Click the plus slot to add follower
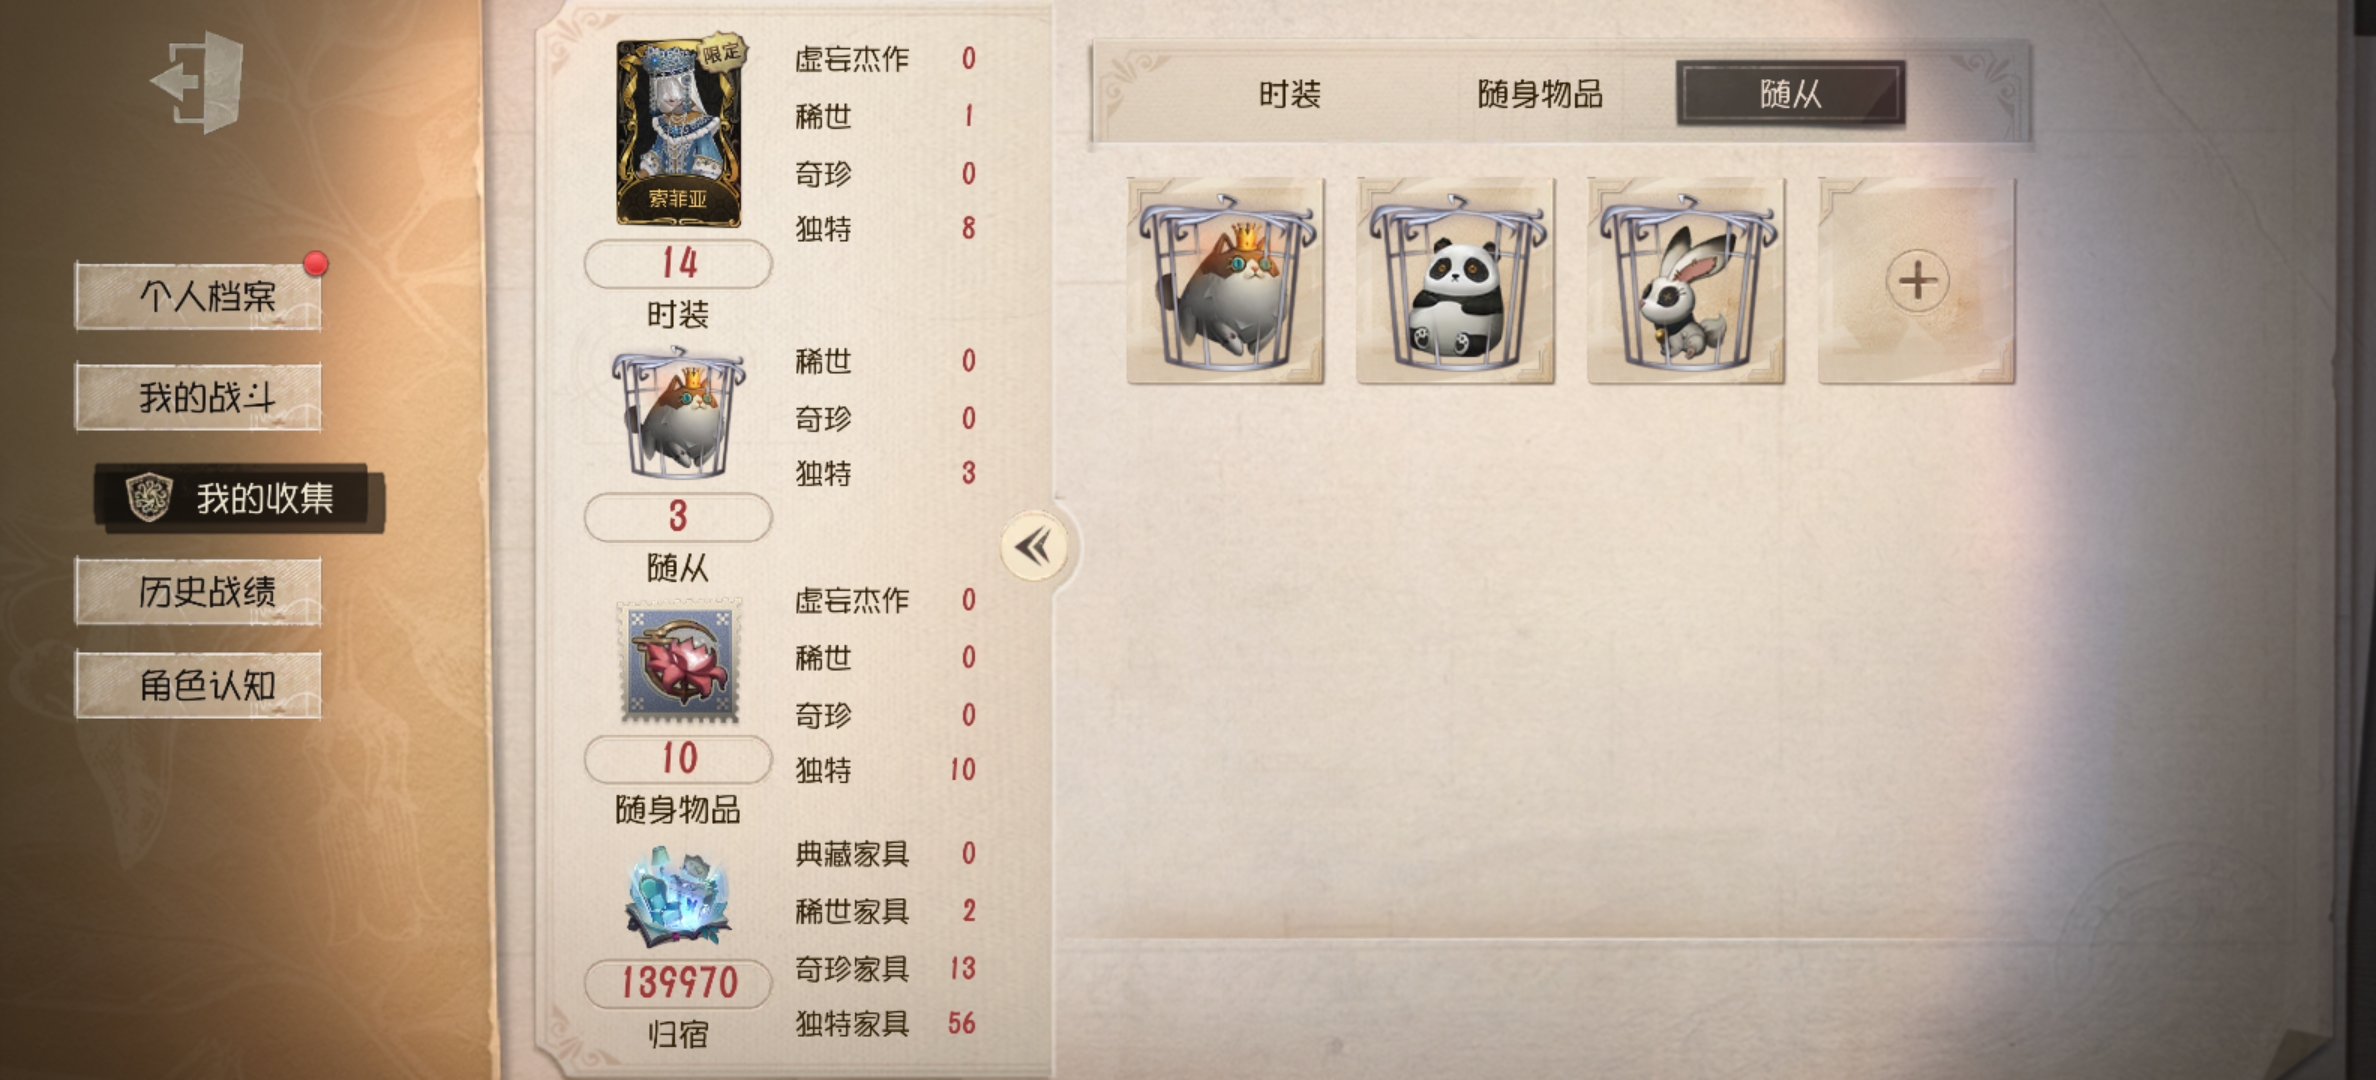Viewport: 2376px width, 1080px height. [1917, 281]
